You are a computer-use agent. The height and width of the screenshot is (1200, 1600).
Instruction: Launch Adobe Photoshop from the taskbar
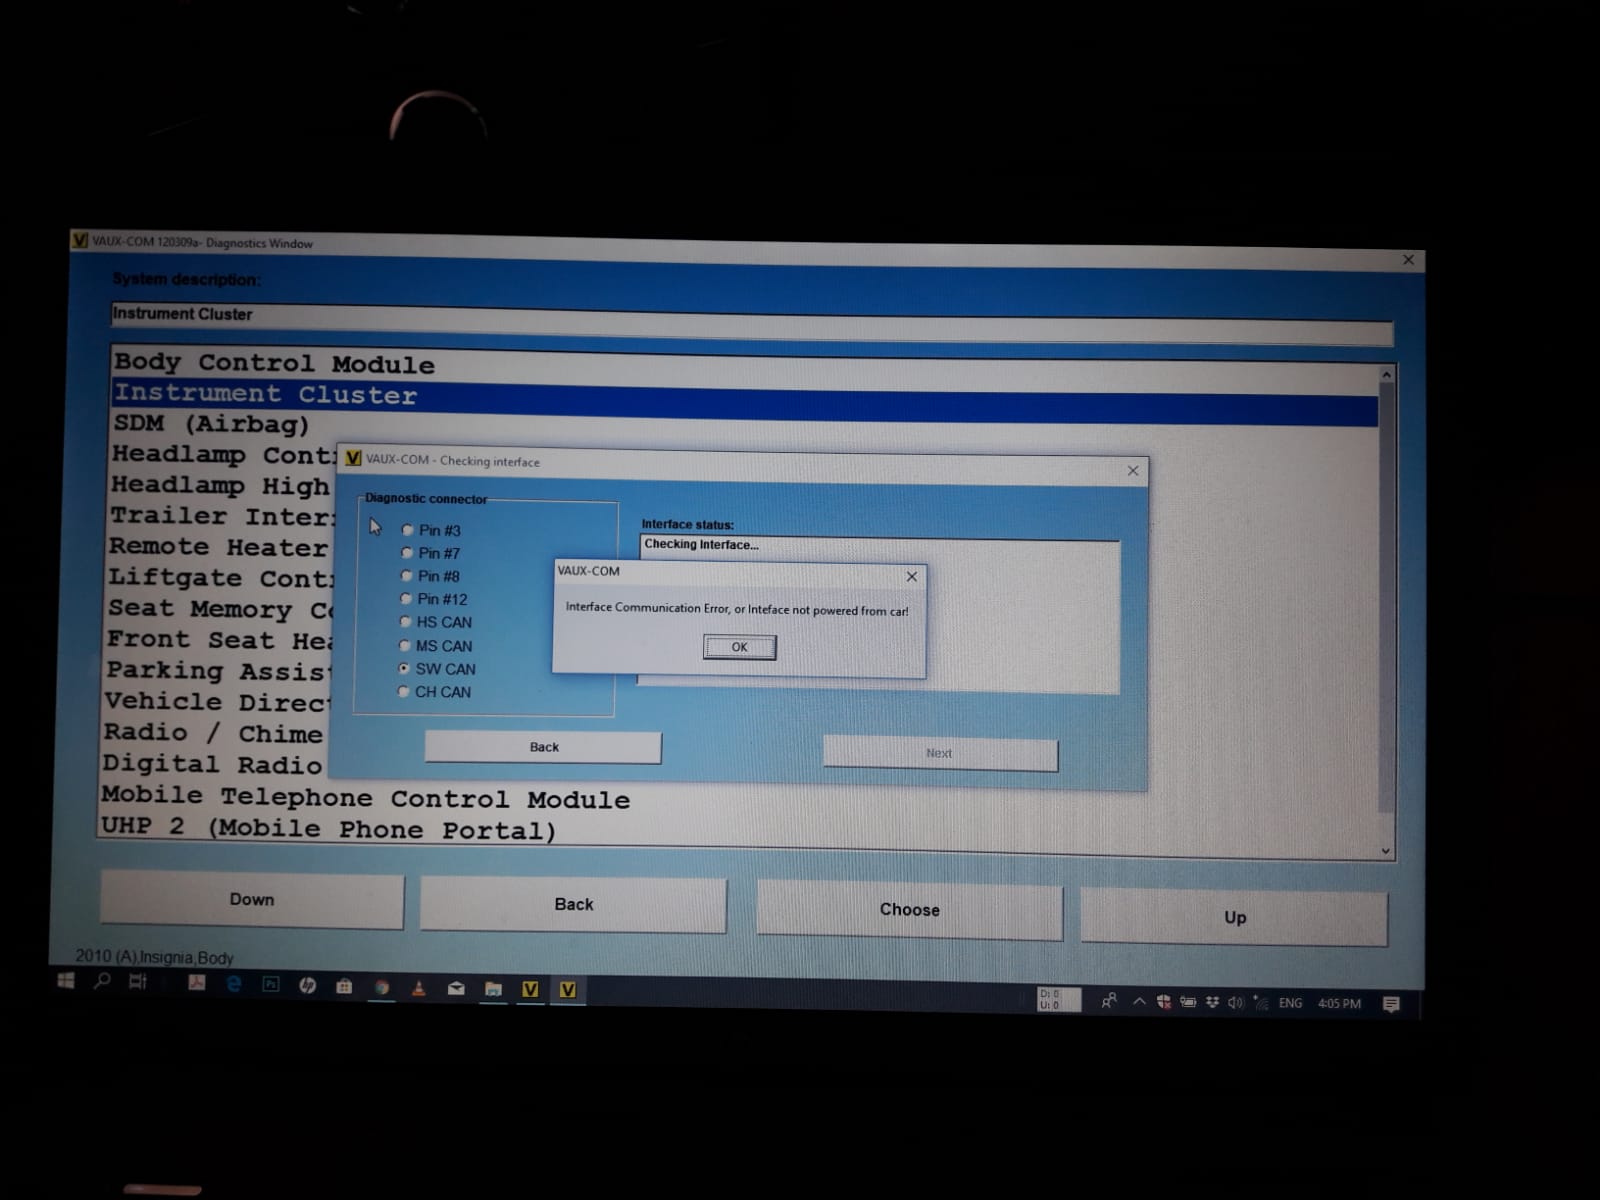(267, 989)
